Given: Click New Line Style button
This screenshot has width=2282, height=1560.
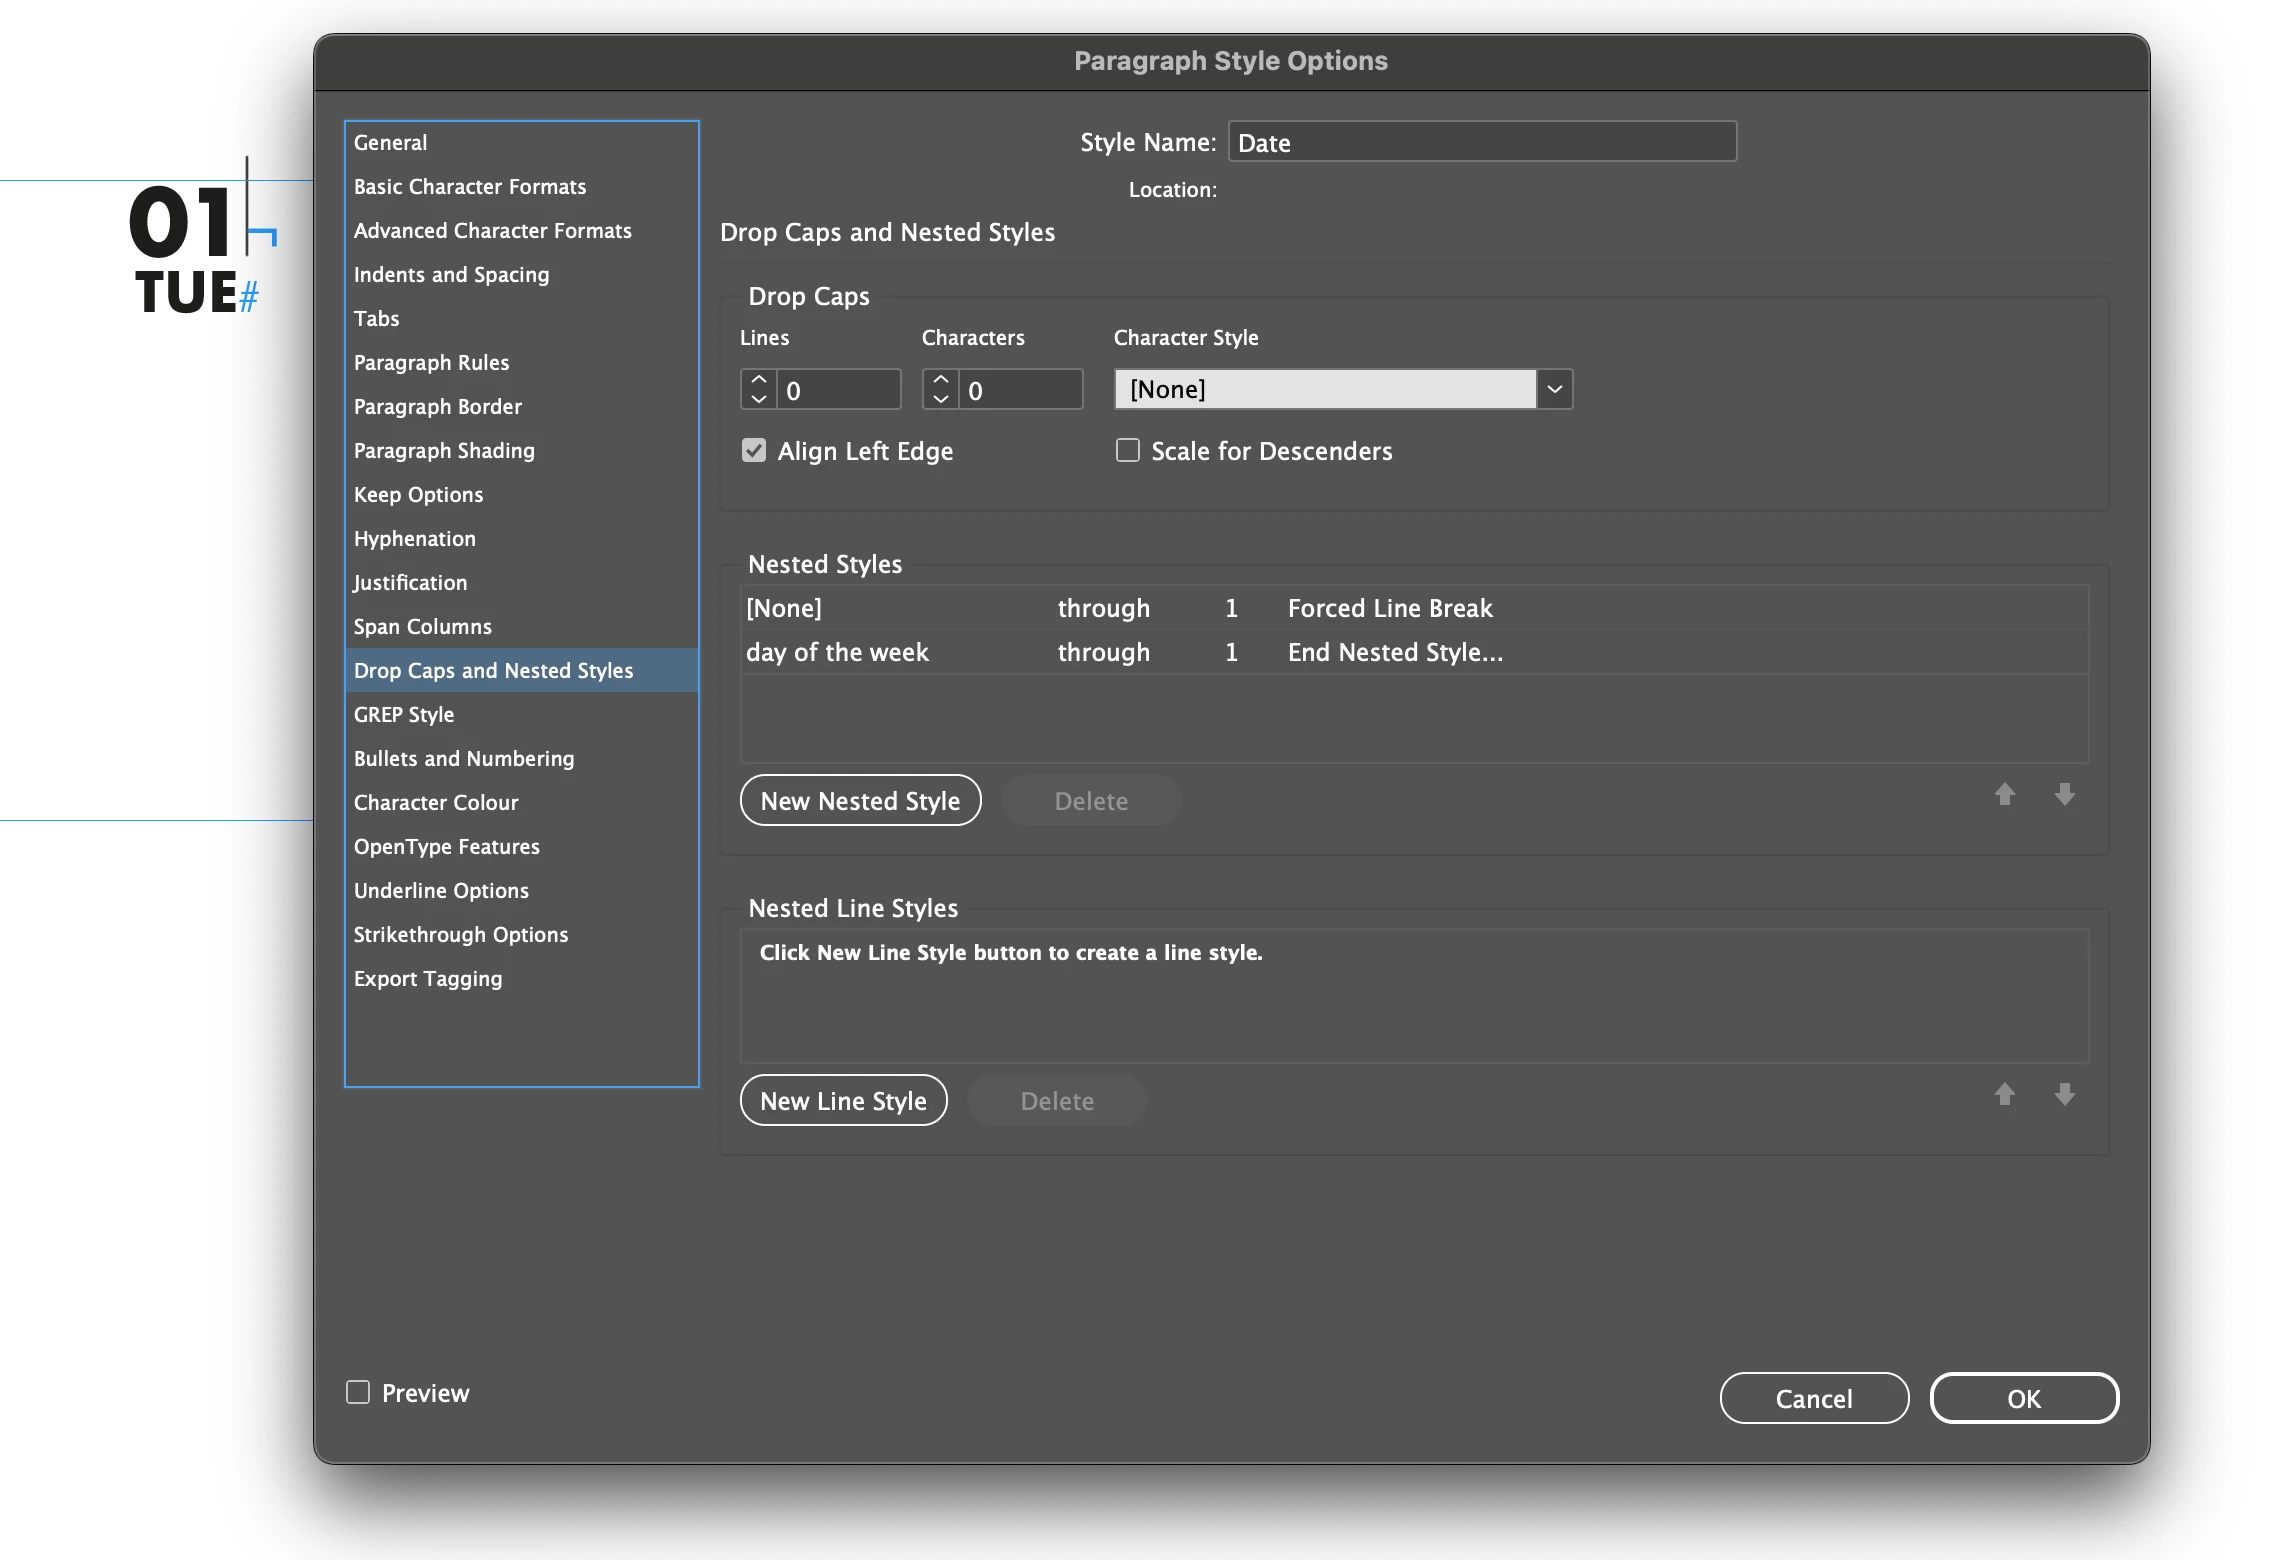Looking at the screenshot, I should pyautogui.click(x=843, y=1100).
